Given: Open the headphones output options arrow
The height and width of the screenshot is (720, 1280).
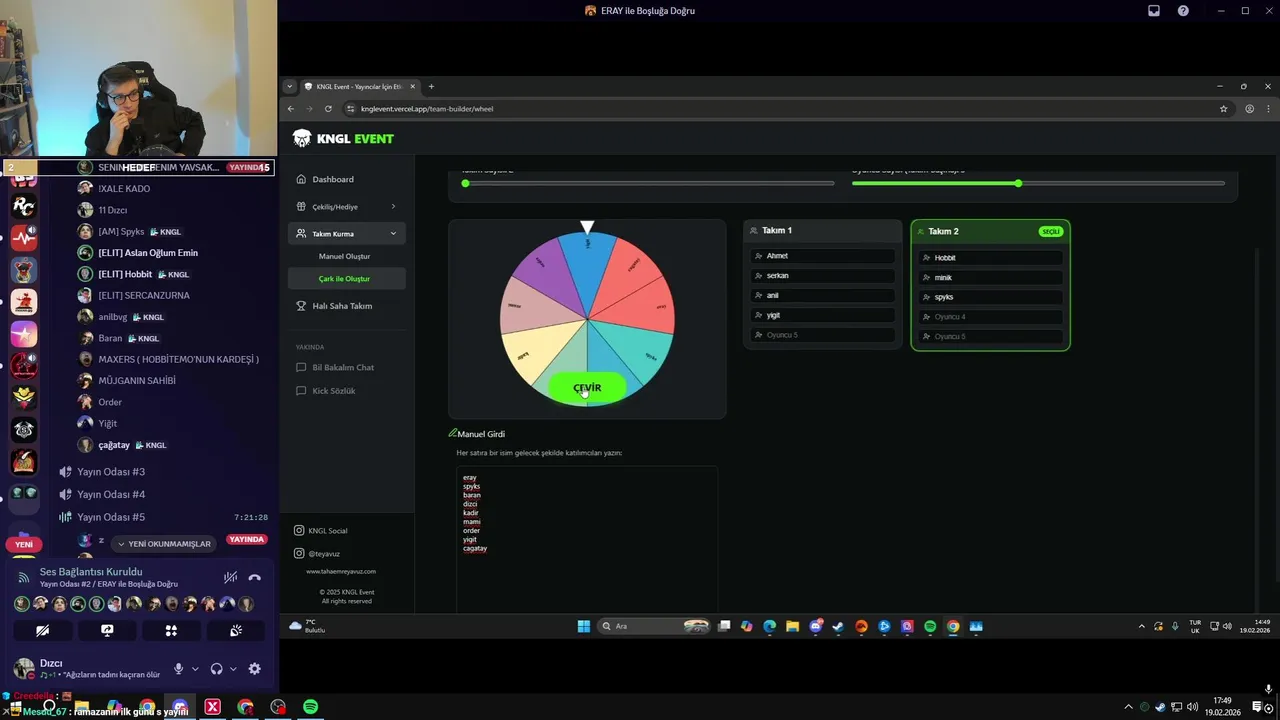Looking at the screenshot, I should tap(233, 669).
